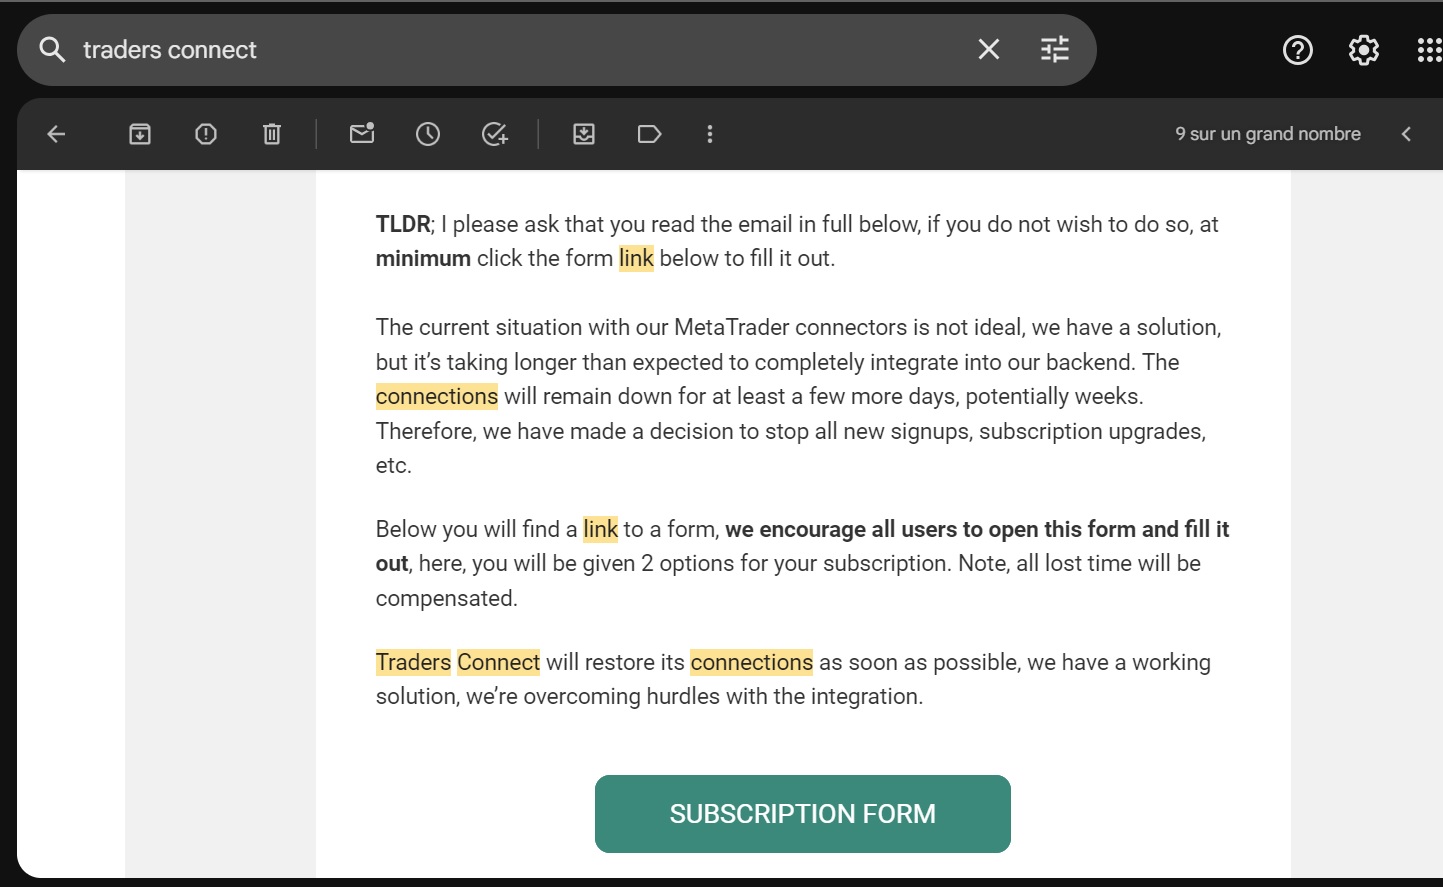This screenshot has height=887, width=1443.
Task: Mark the email as unread
Action: (362, 134)
